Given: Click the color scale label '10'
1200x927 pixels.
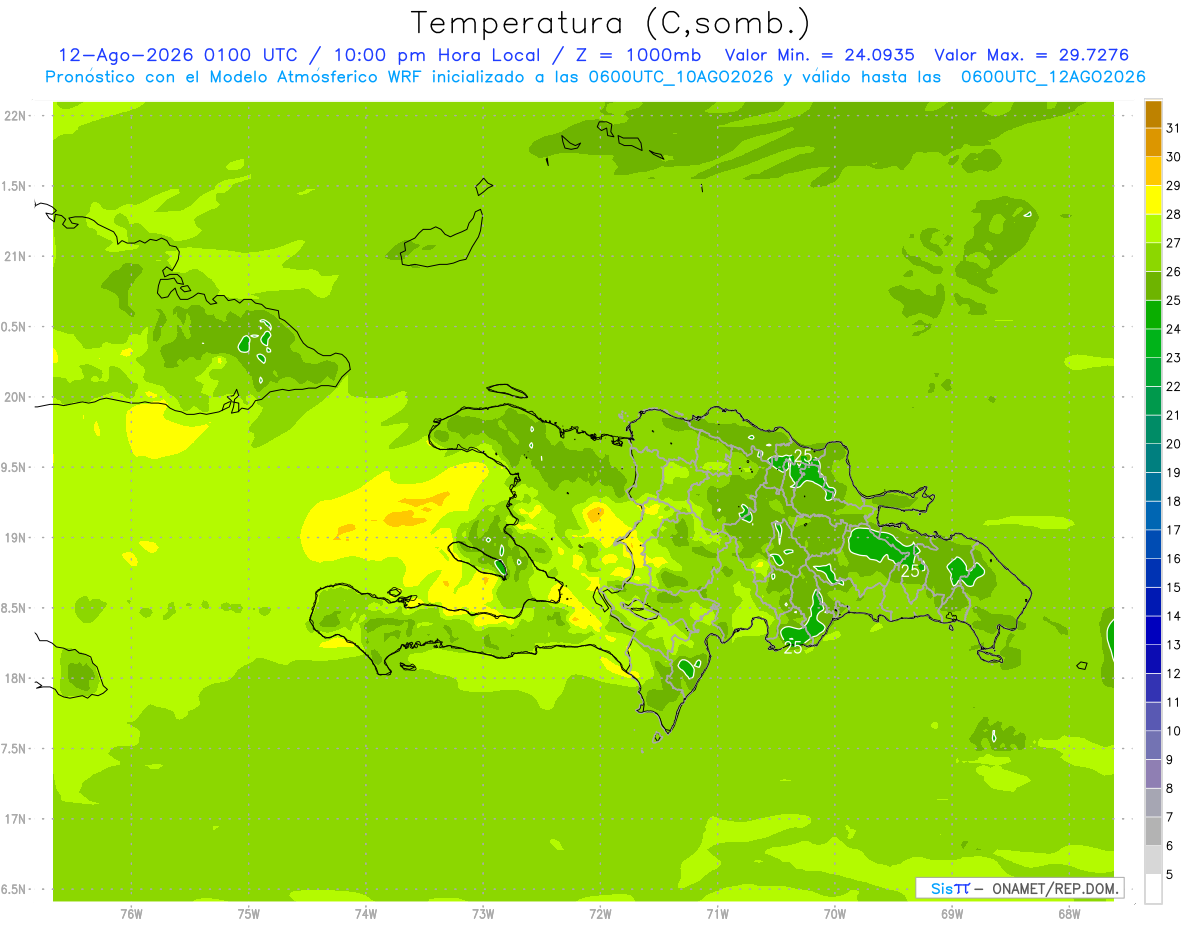Looking at the screenshot, I should 1173,731.
